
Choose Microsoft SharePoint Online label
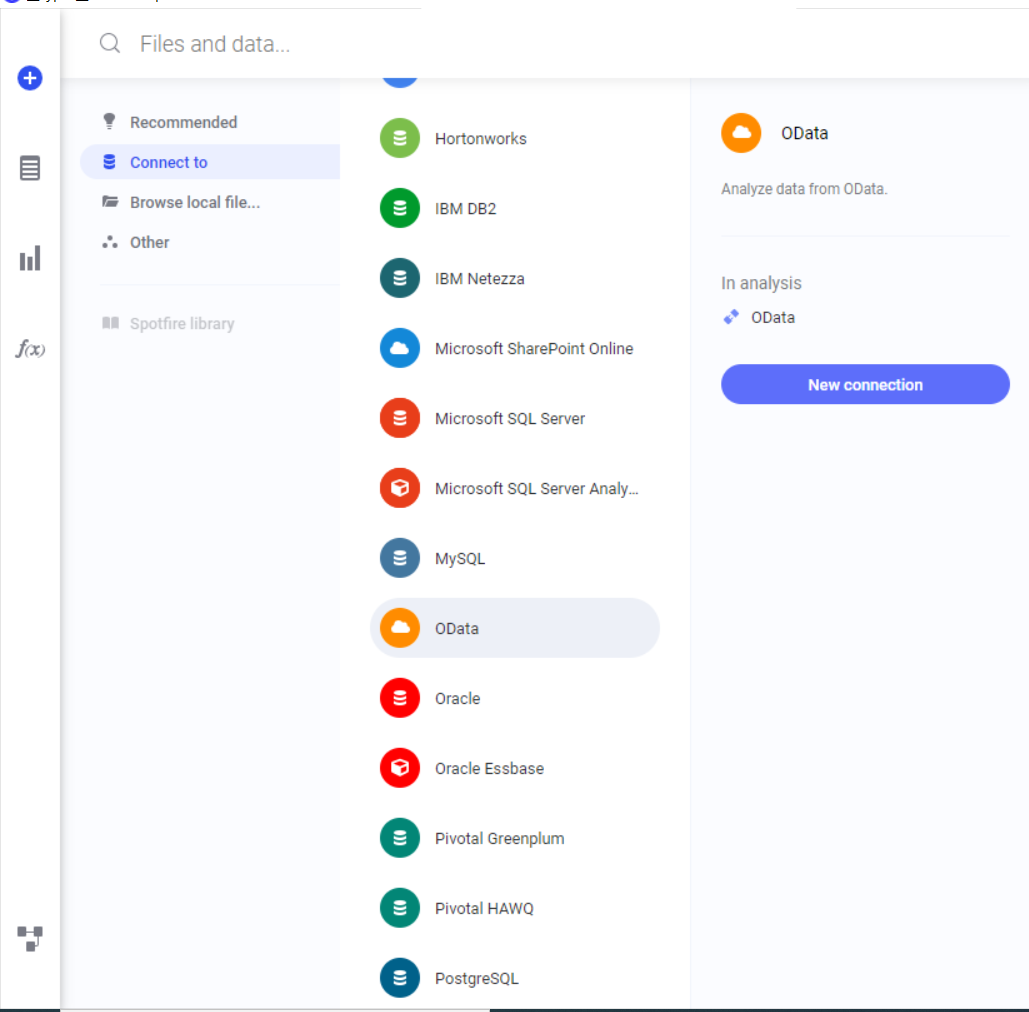point(534,348)
